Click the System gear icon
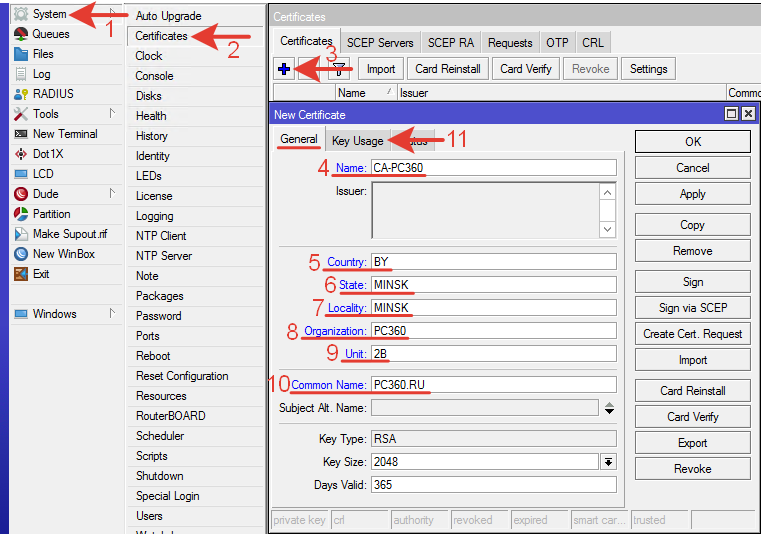Viewport: 761px width, 534px height. pyautogui.click(x=21, y=14)
